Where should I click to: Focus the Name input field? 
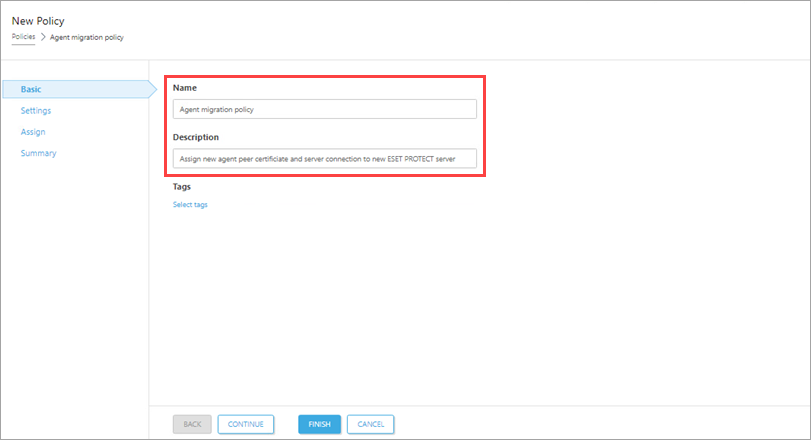click(x=324, y=109)
